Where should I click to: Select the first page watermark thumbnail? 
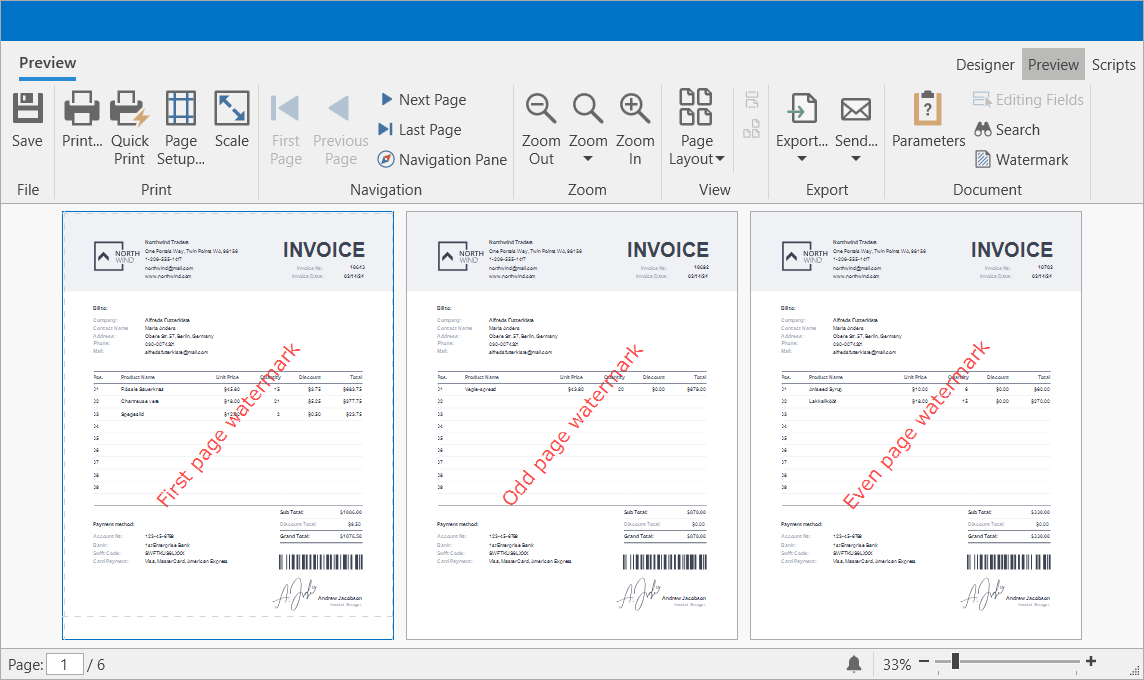(228, 425)
